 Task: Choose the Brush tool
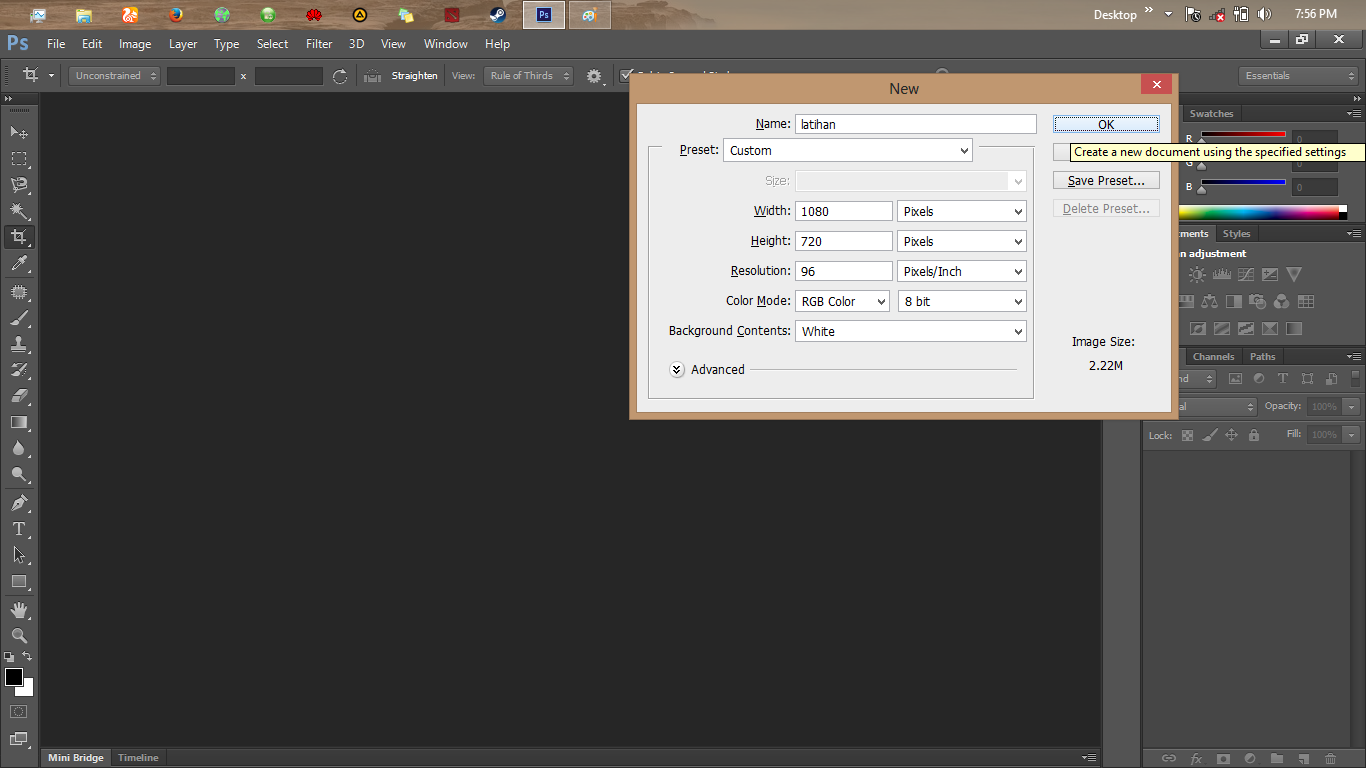(x=18, y=318)
